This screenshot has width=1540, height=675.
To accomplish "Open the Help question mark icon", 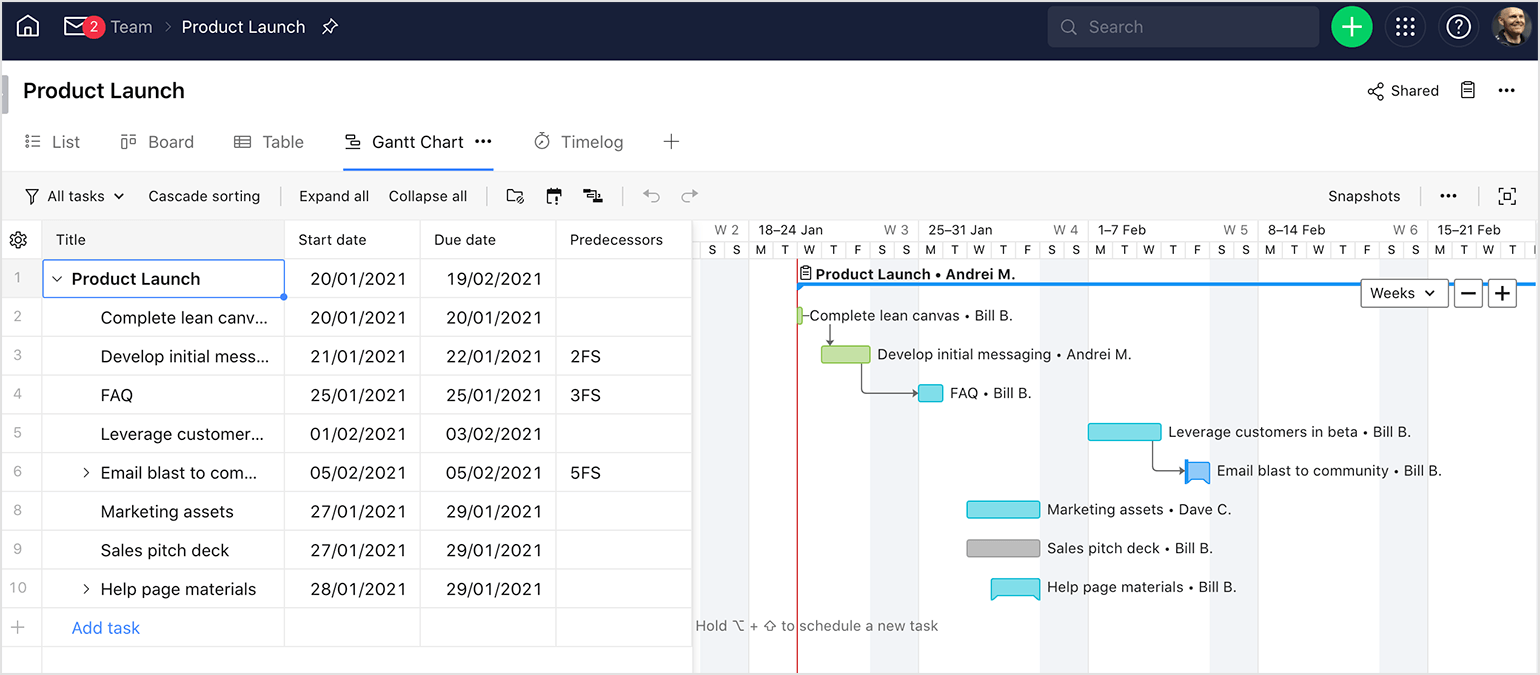I will 1459,27.
